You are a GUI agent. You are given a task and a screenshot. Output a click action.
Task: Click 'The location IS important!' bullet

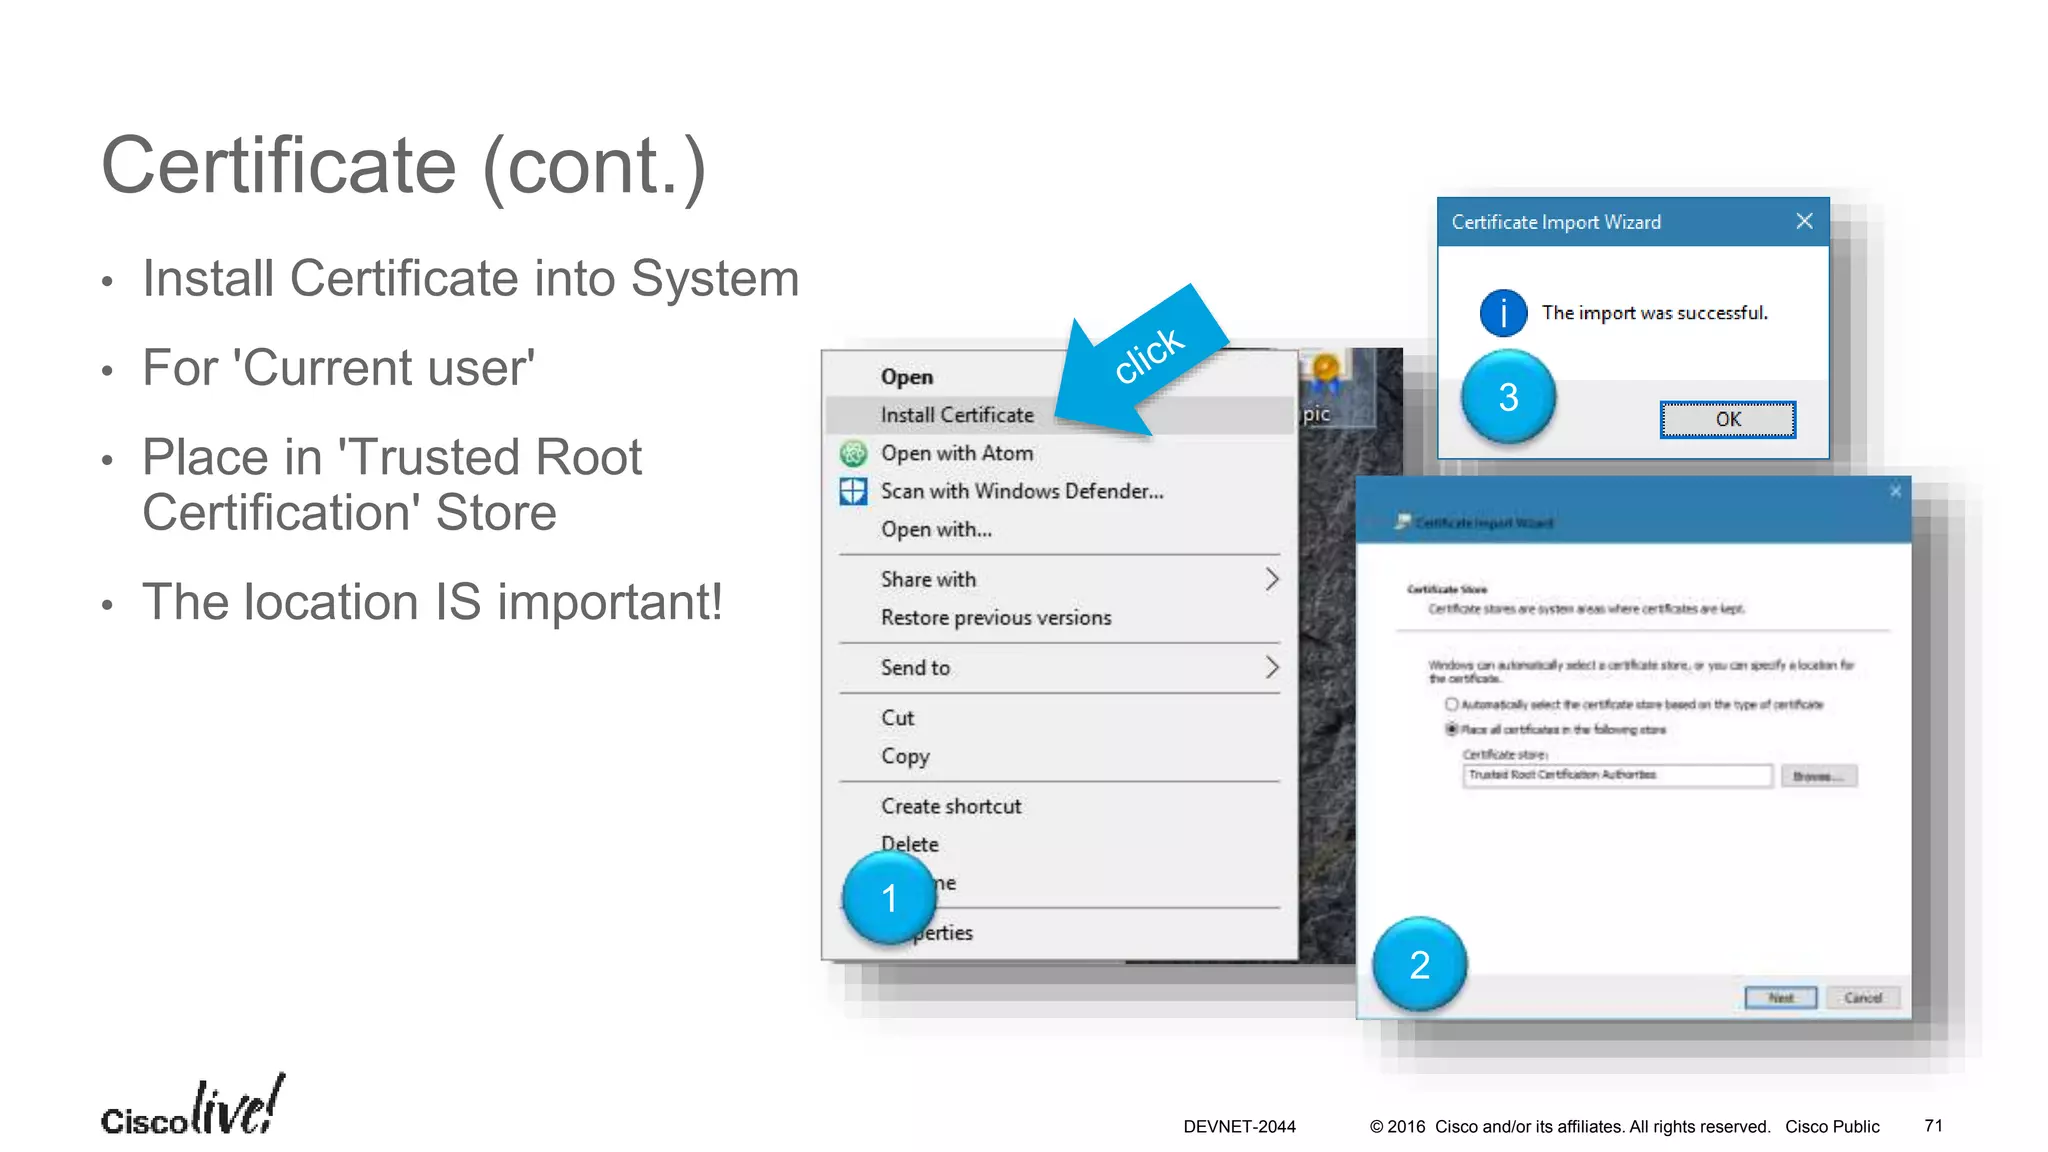432,602
